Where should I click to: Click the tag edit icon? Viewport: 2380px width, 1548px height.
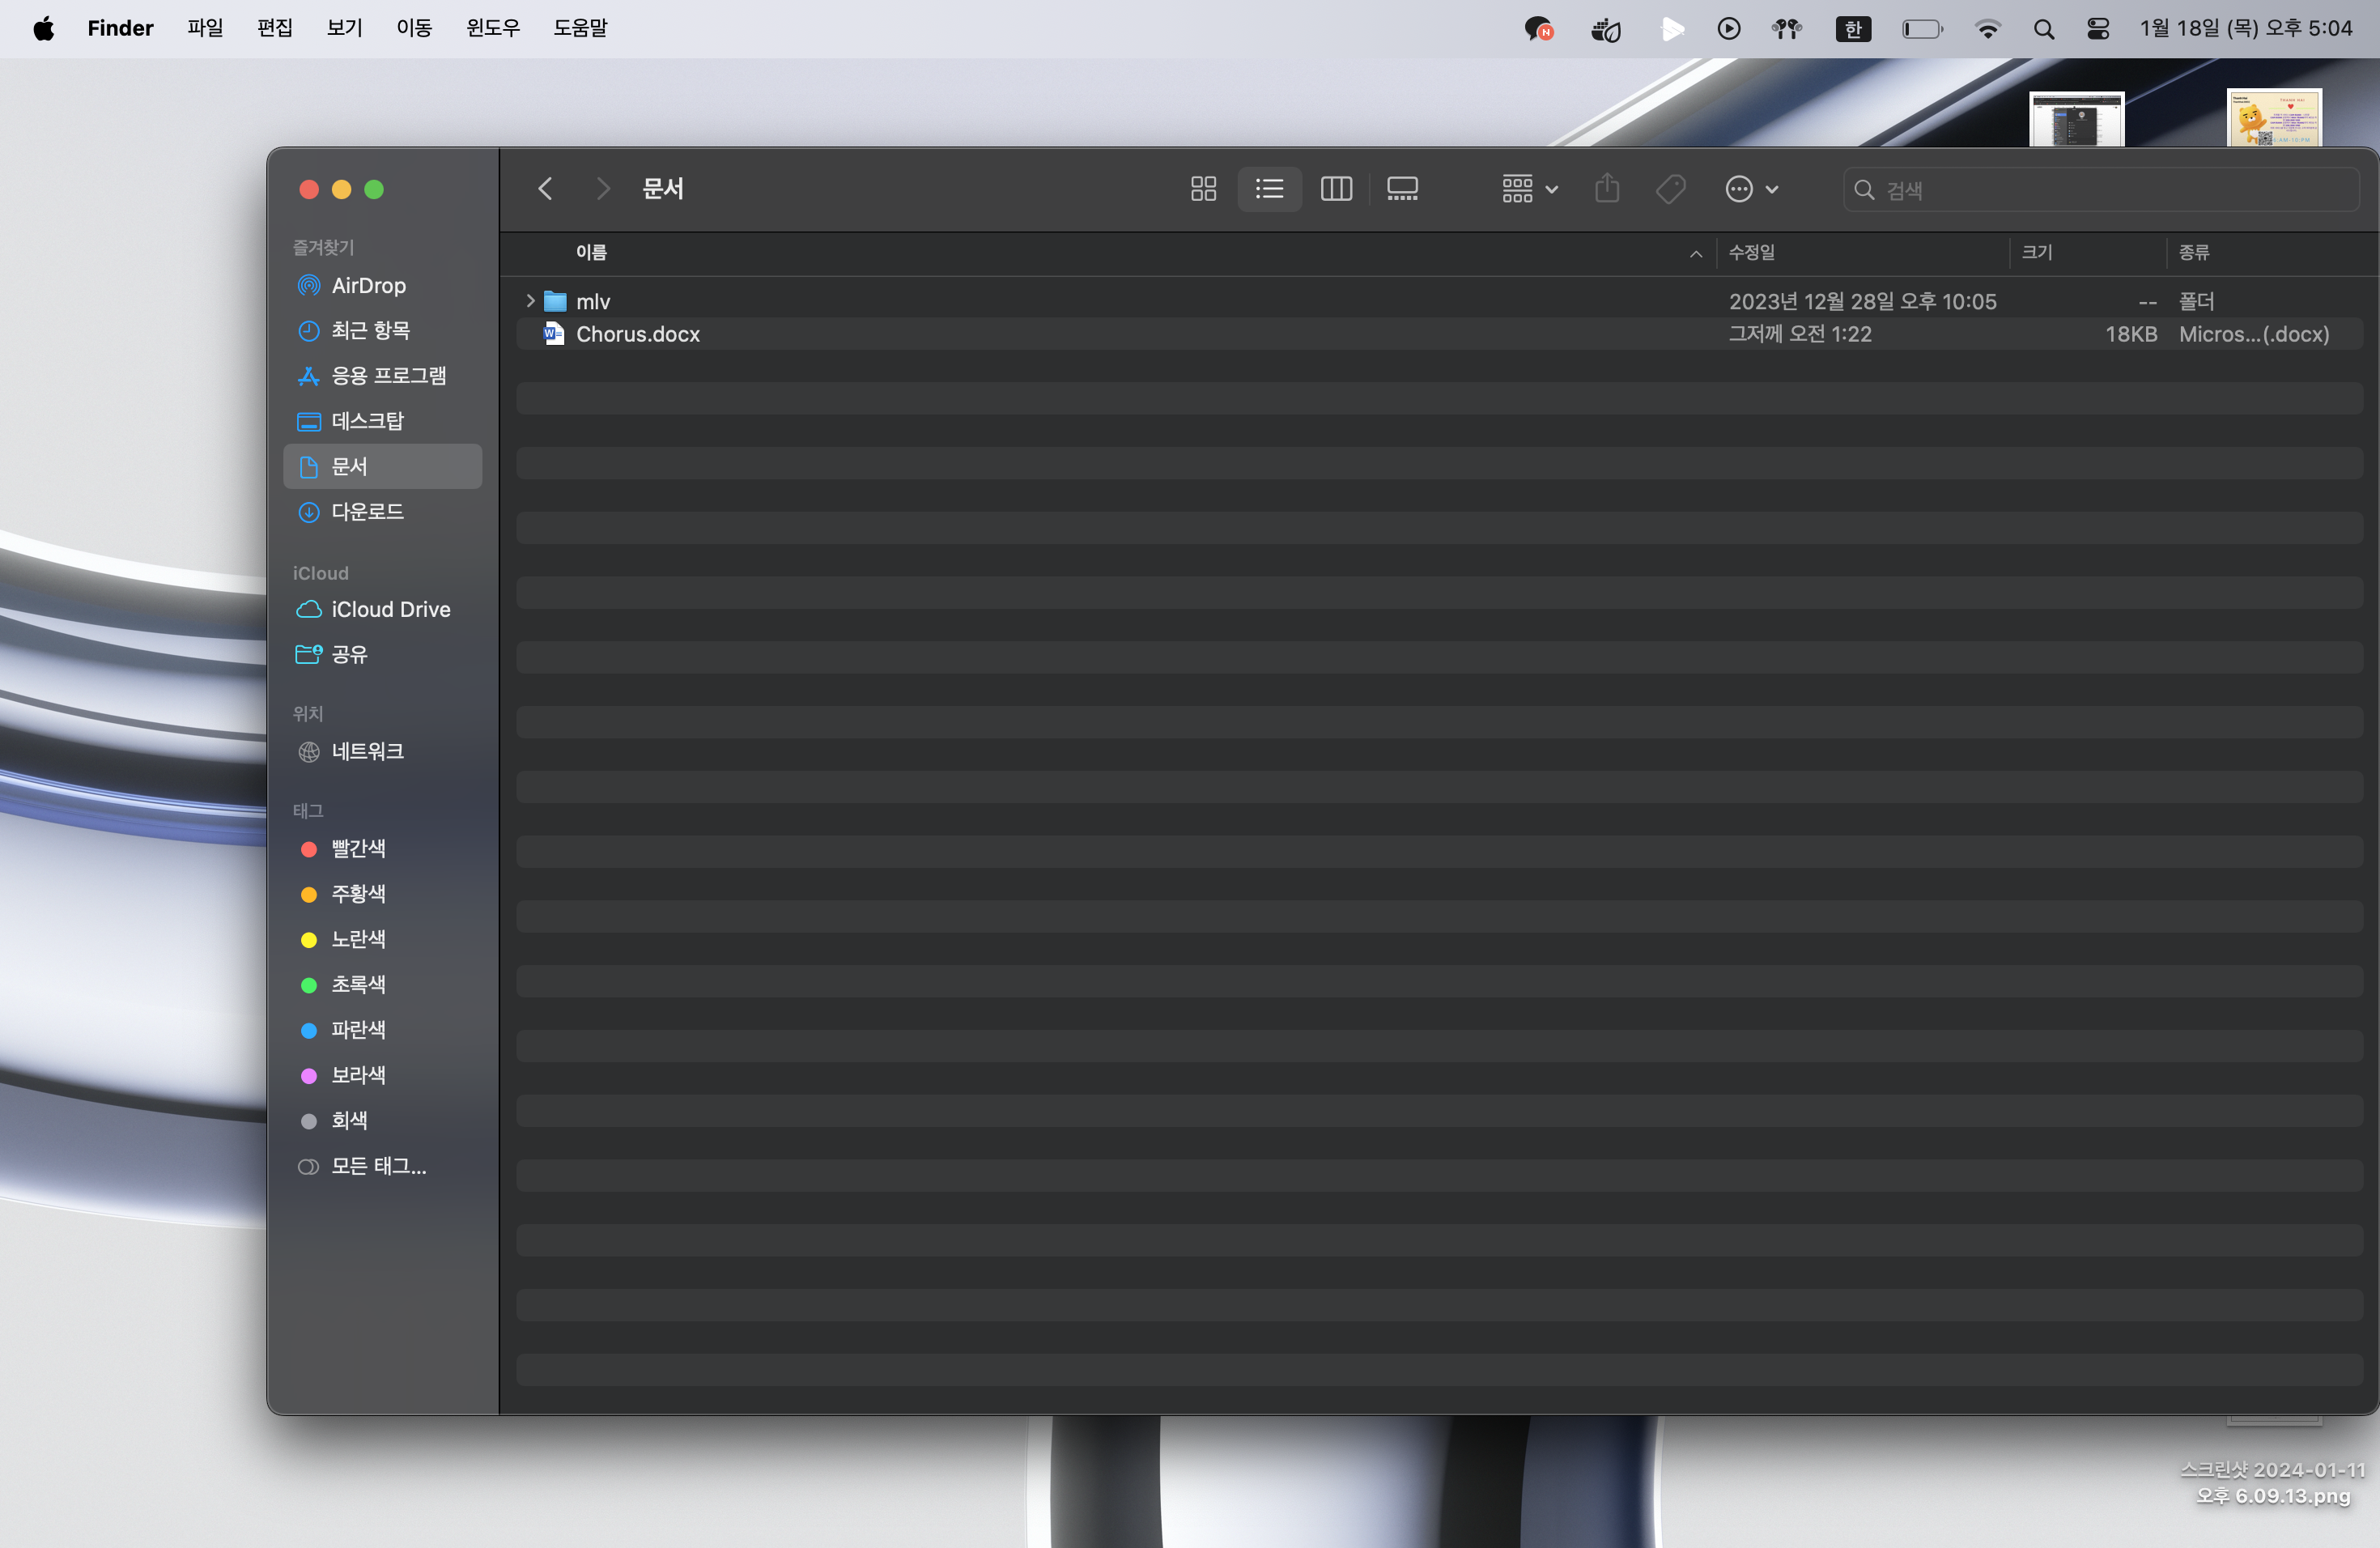(x=1670, y=189)
